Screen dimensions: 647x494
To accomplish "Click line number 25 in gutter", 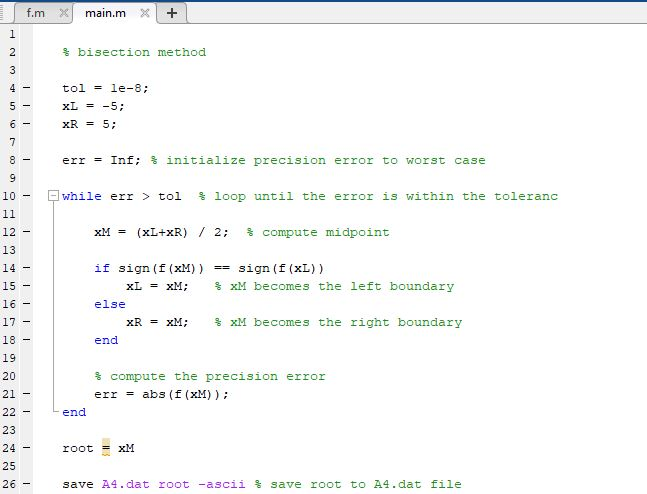I will (9, 466).
